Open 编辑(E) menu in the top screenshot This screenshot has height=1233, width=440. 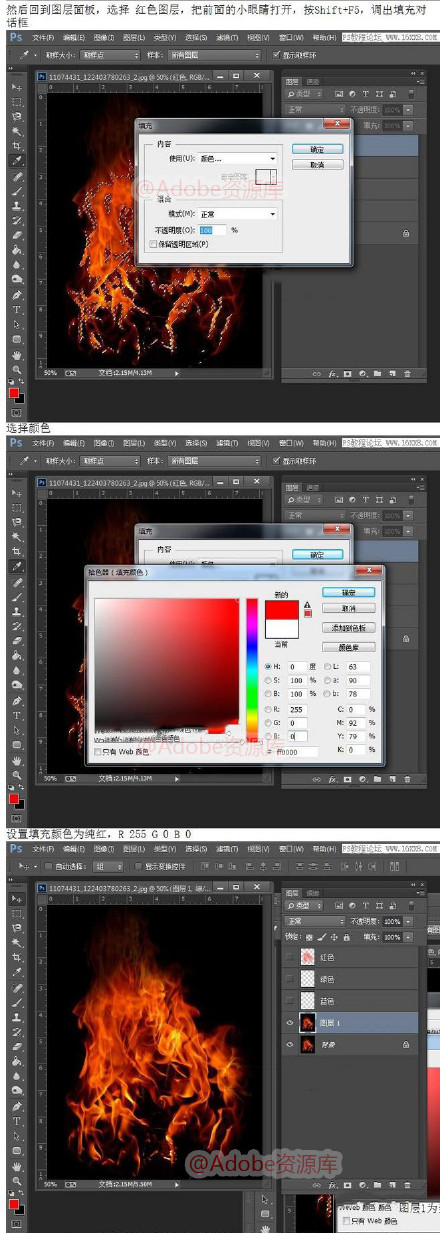pos(74,36)
